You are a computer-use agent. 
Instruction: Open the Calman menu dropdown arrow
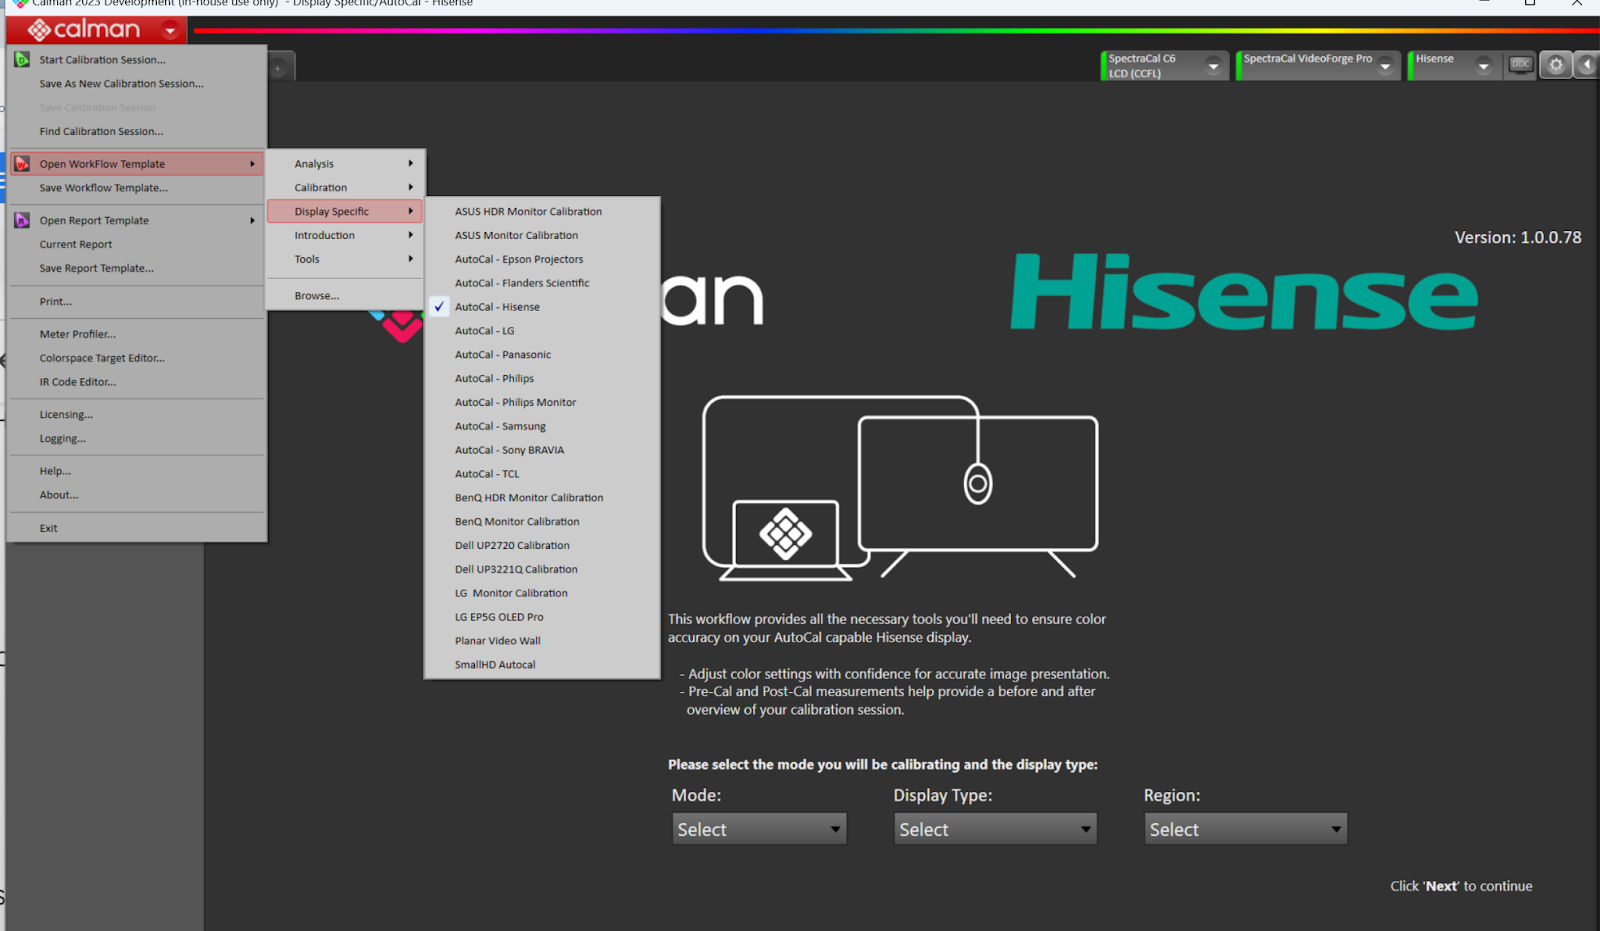pos(170,31)
